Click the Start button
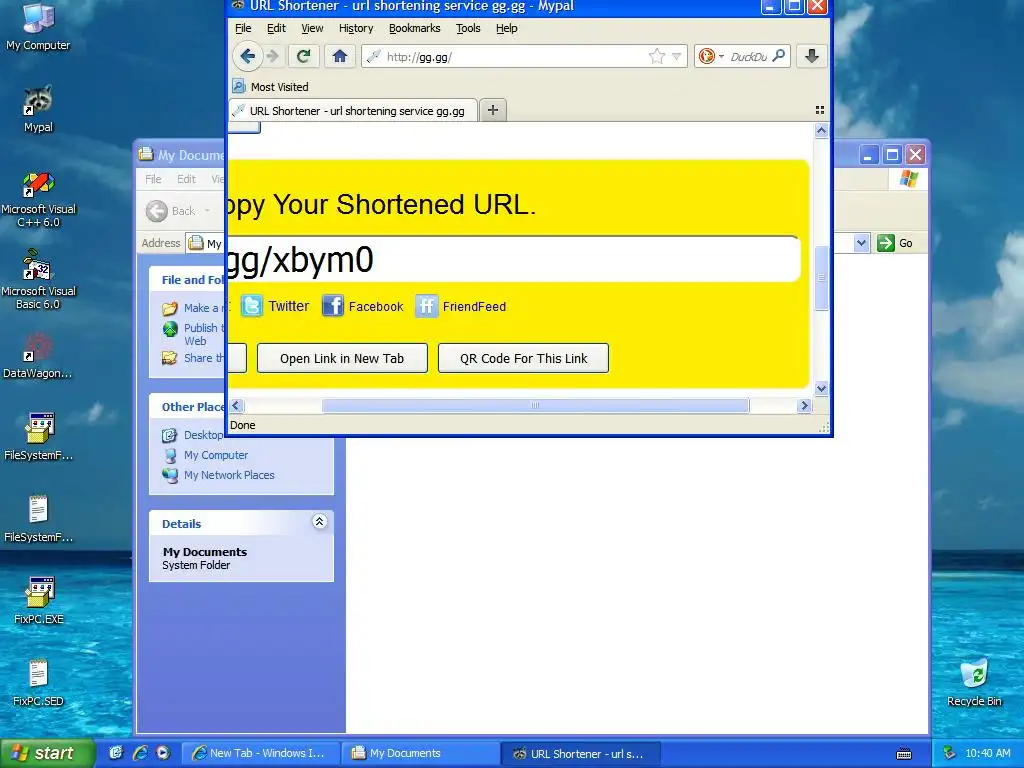This screenshot has width=1024, height=768. (x=47, y=753)
